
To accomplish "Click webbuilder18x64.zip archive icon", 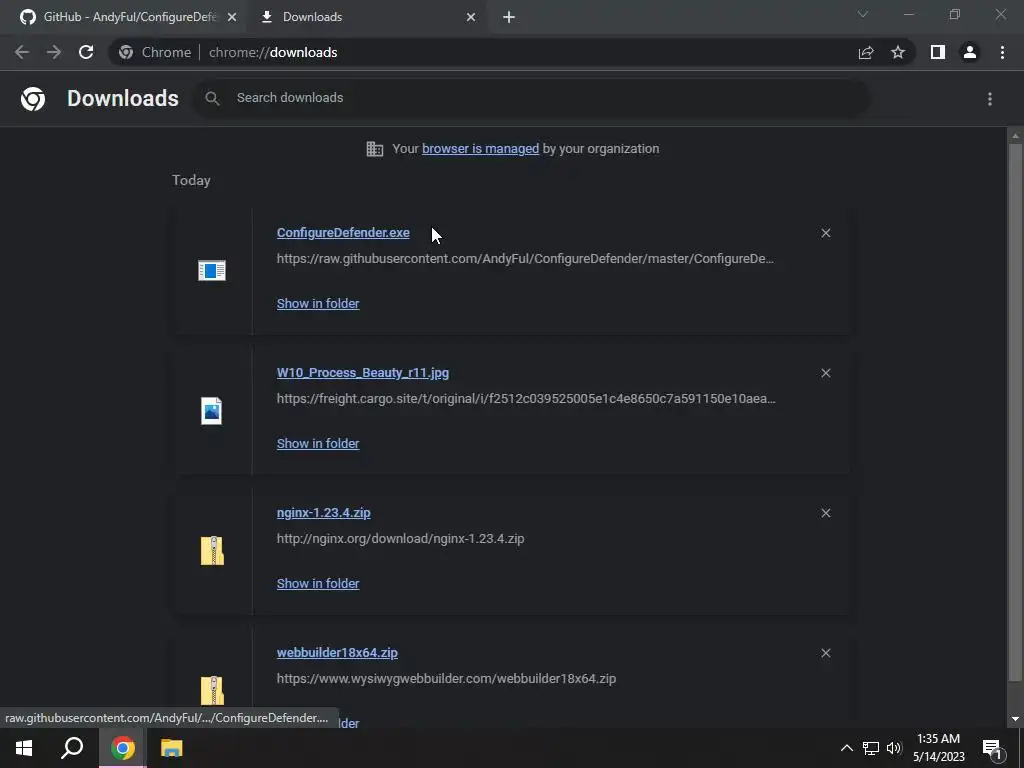I will coord(212,690).
